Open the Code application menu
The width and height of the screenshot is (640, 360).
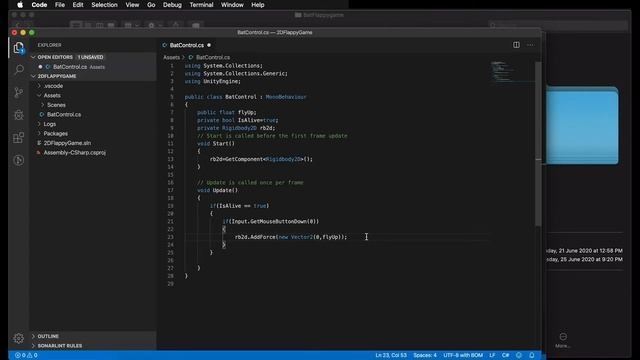click(39, 5)
